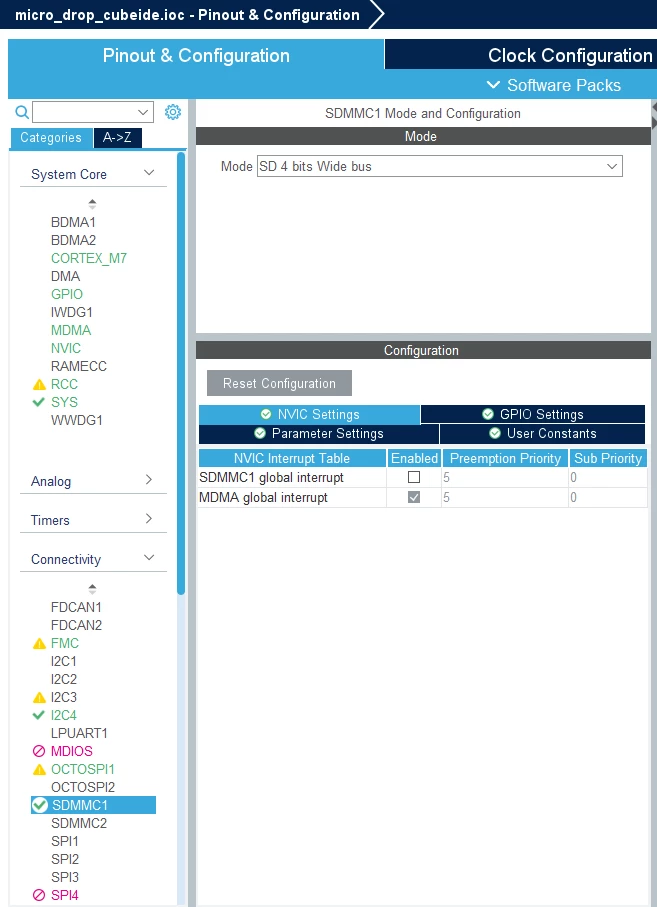Select FDCAN2 in Connectivity
657x907 pixels.
[76, 625]
